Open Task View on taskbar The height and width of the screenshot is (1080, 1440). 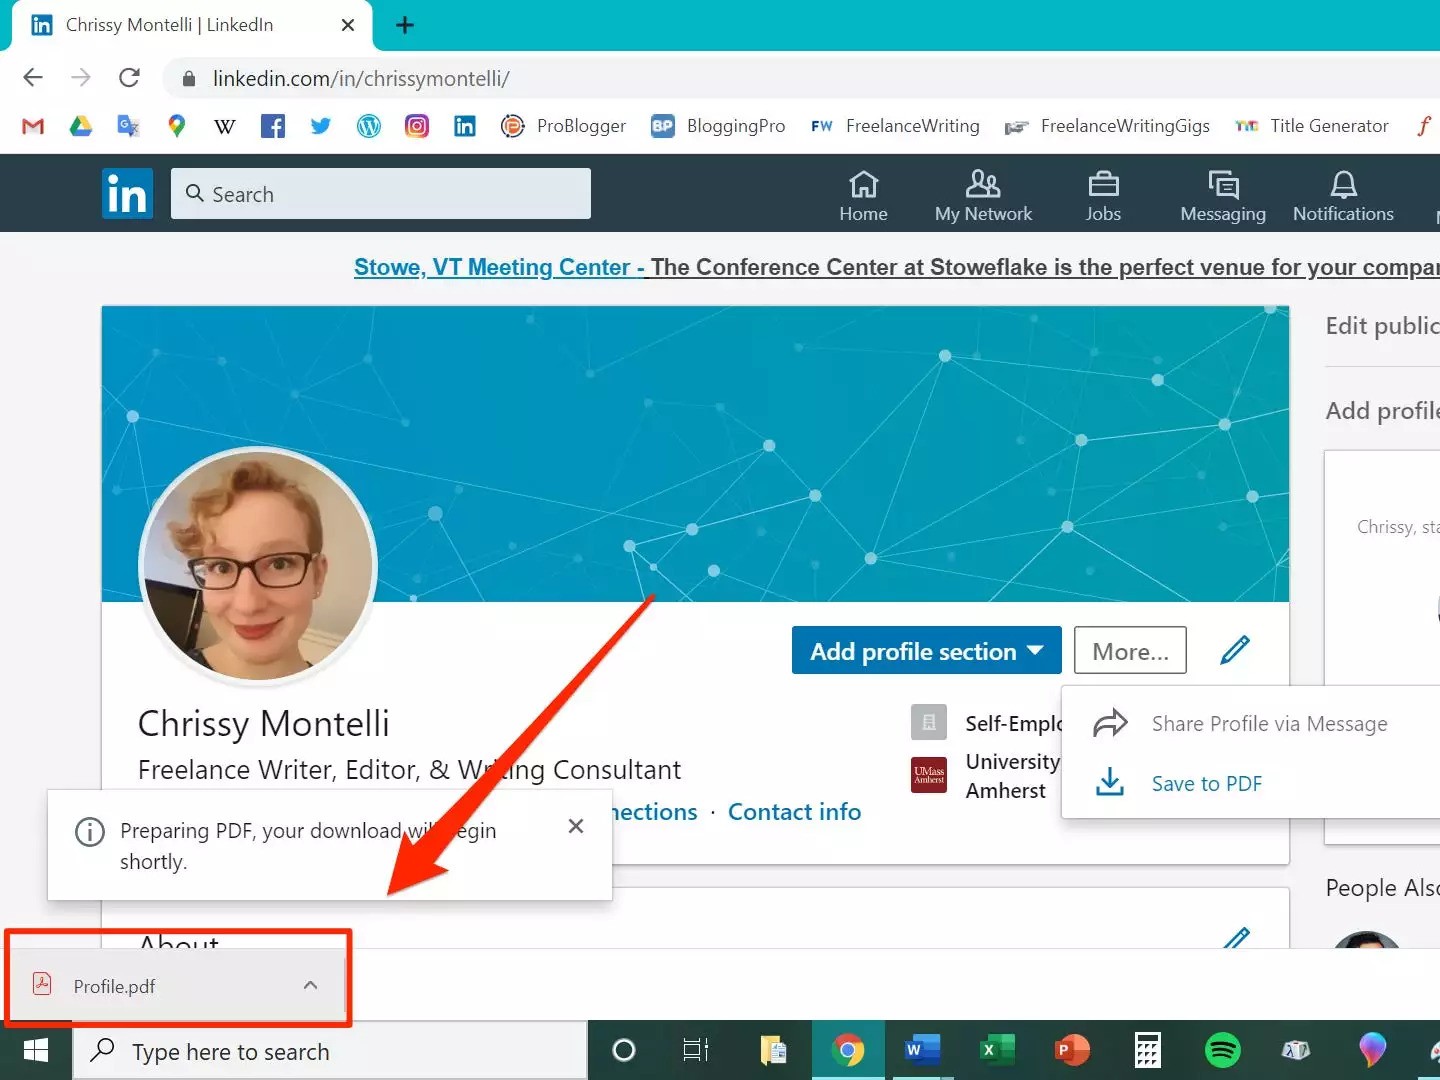(696, 1050)
